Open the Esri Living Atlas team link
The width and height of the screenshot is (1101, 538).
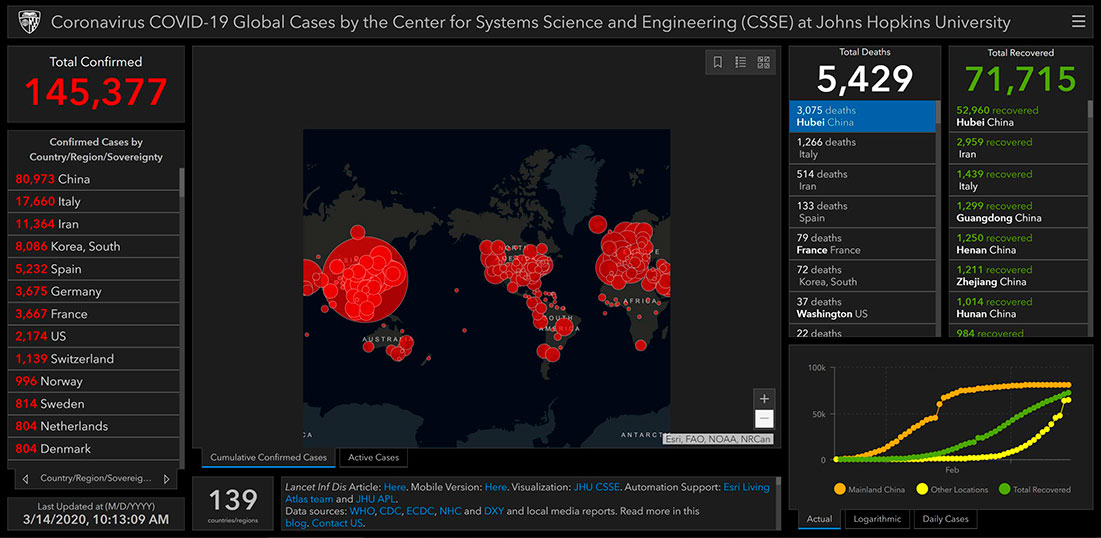coord(746,487)
